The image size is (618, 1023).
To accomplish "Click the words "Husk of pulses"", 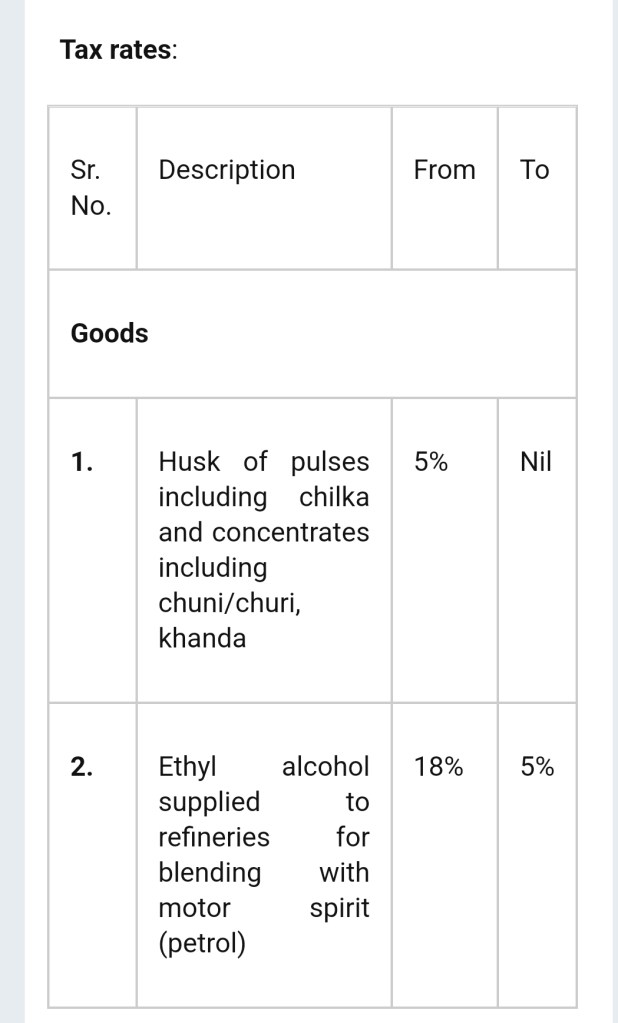I will click(x=264, y=462).
